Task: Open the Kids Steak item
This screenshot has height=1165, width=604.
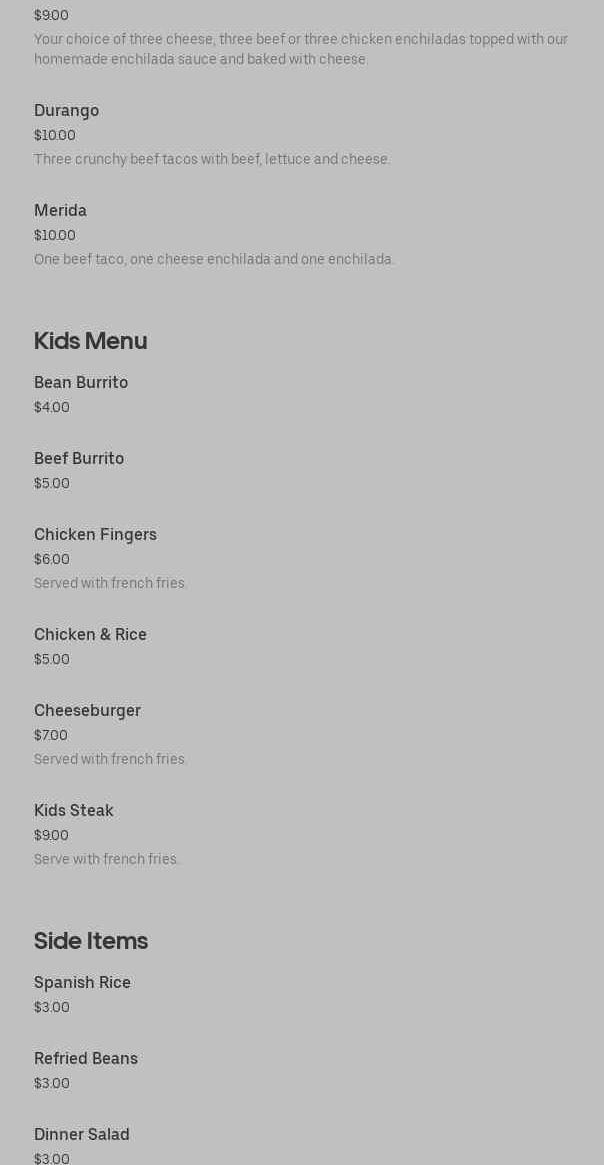Action: (x=74, y=811)
